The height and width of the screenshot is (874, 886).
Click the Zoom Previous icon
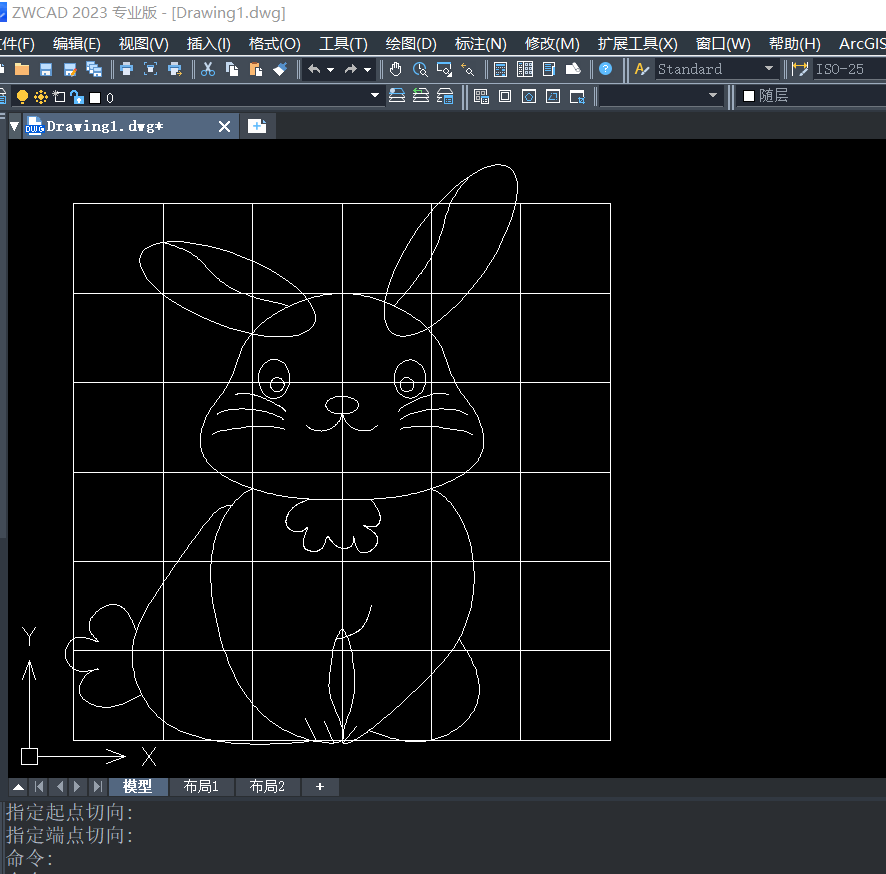point(468,69)
